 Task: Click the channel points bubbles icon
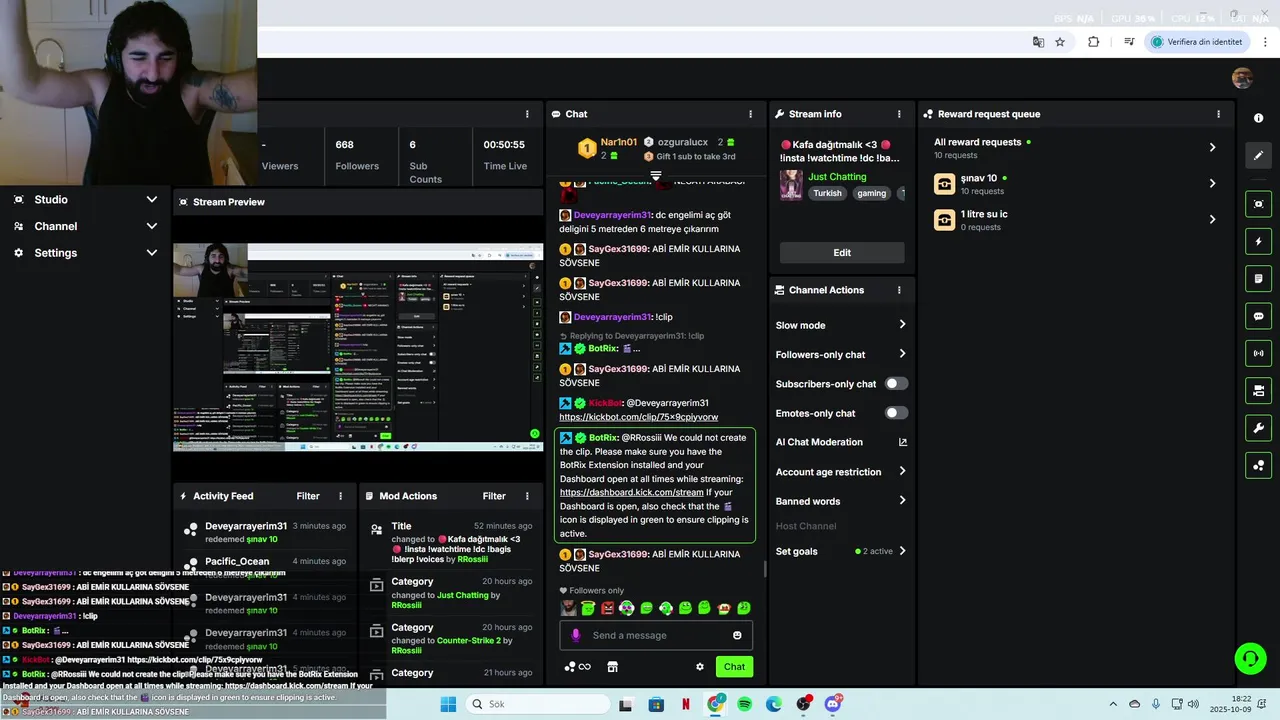click(570, 667)
